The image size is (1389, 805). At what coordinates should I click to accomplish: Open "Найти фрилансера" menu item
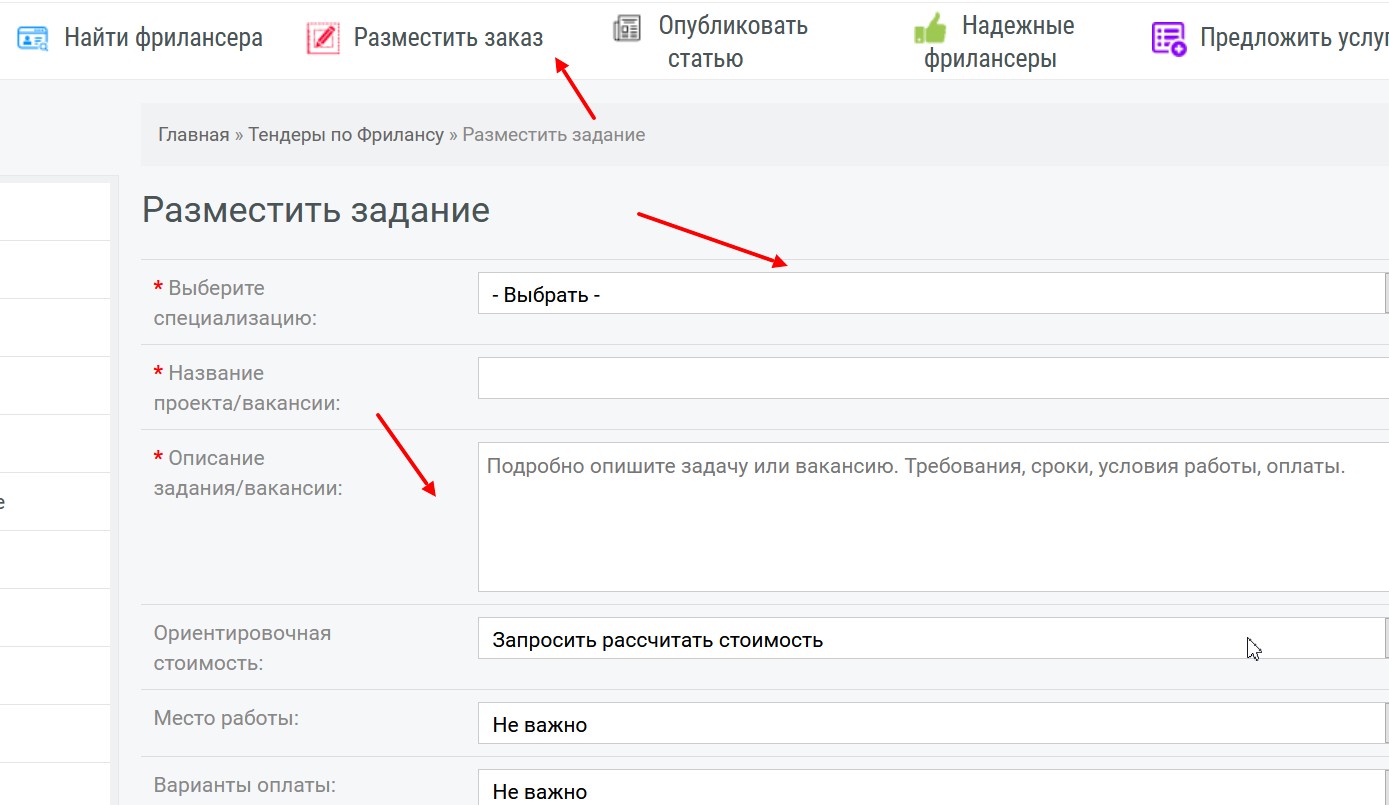click(164, 38)
